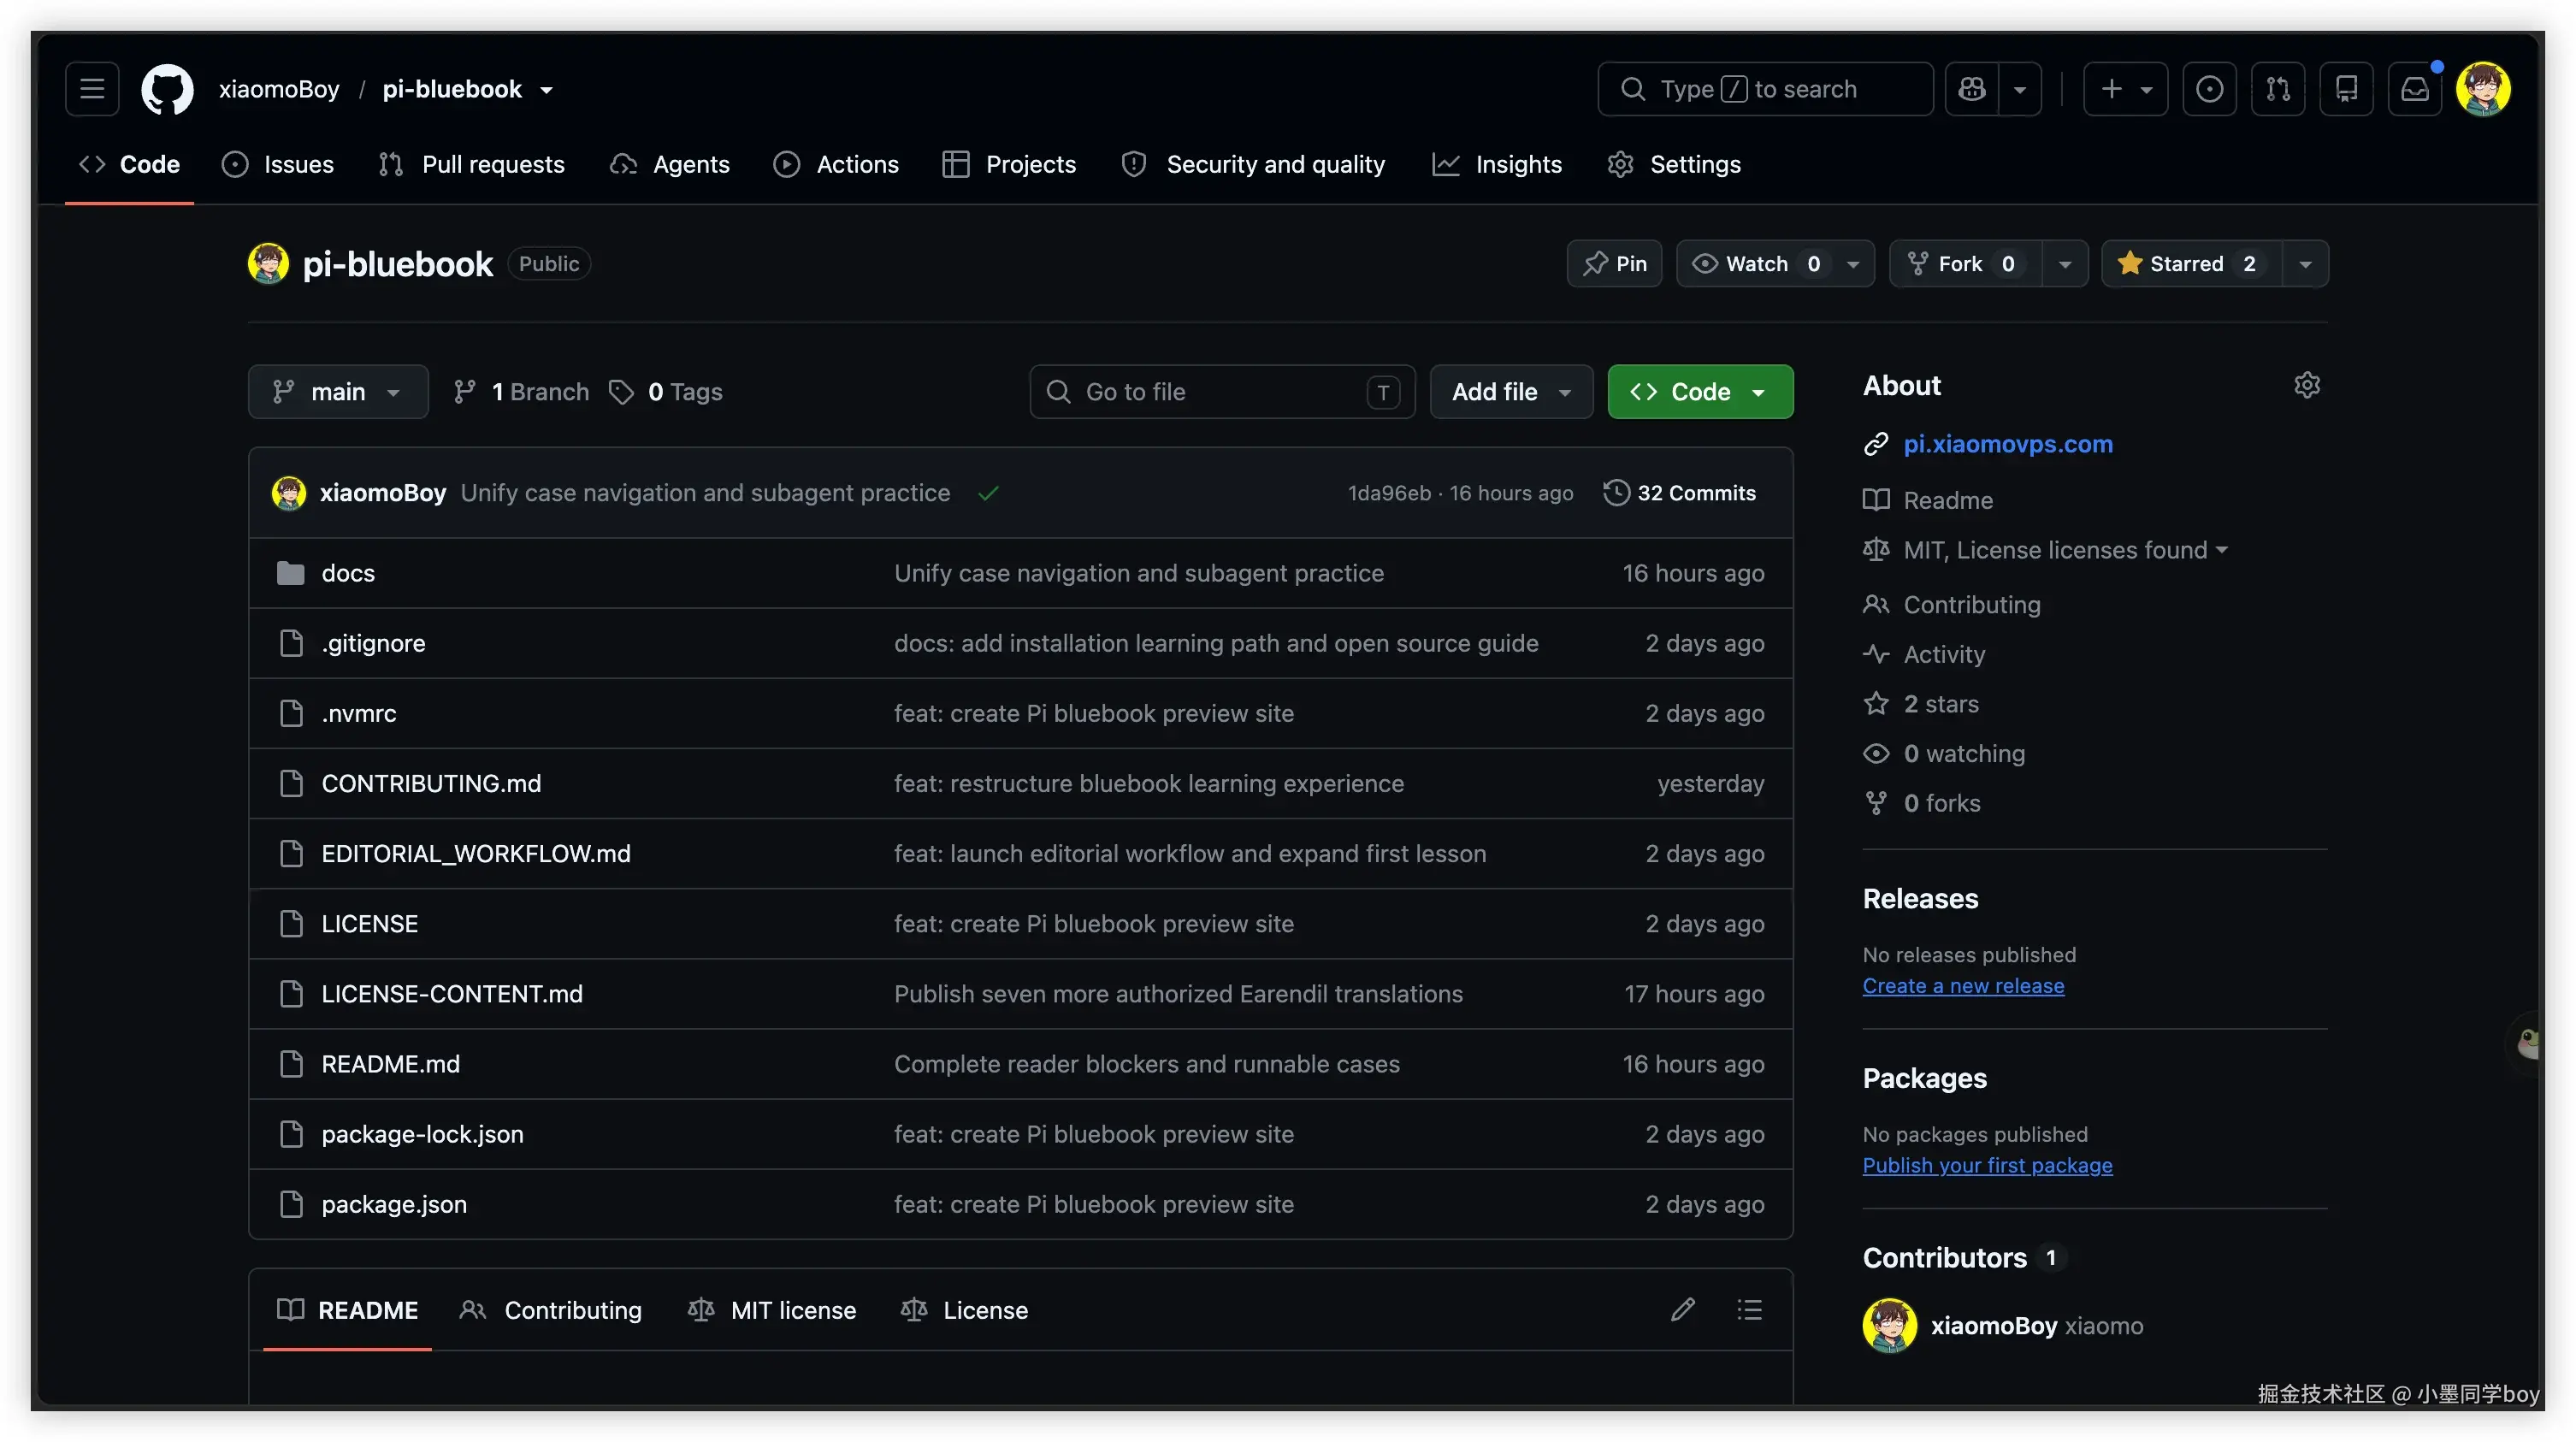Open the repositories icon in header
Screen dimensions: 2576x1442
pos(2346,89)
